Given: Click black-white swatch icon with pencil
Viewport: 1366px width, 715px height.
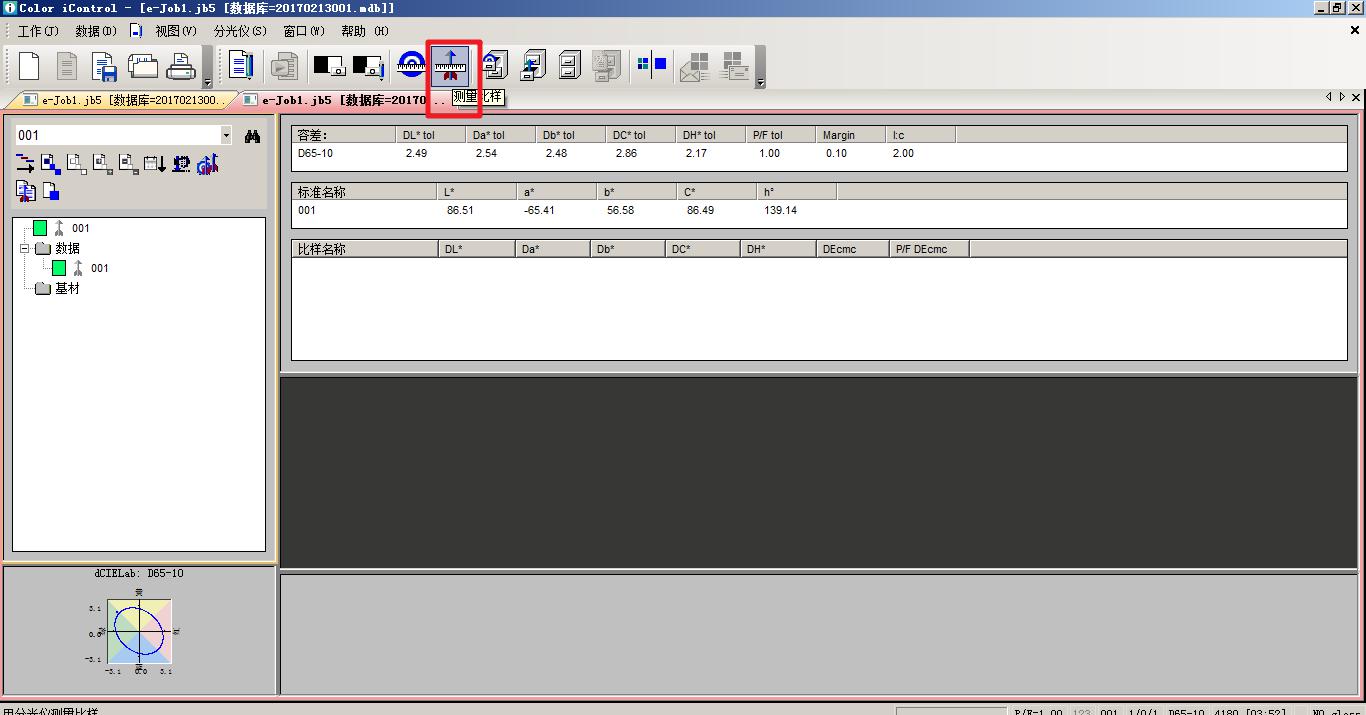Looking at the screenshot, I should coord(369,66).
